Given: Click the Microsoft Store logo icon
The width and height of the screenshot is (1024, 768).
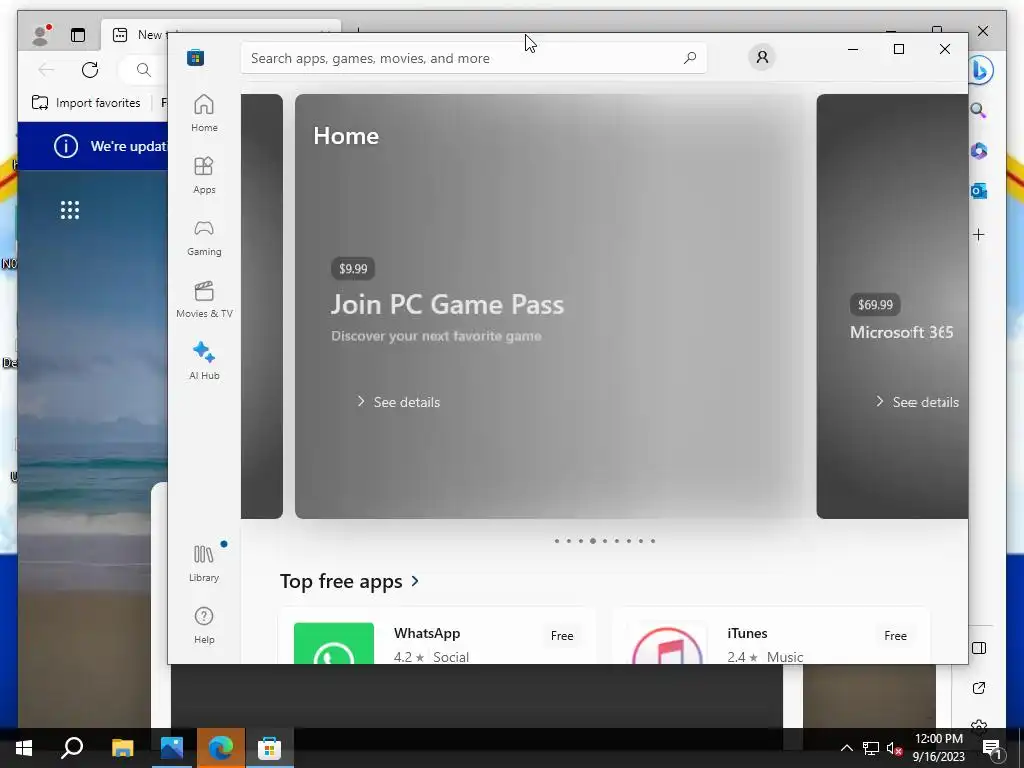Looking at the screenshot, I should click(195, 57).
